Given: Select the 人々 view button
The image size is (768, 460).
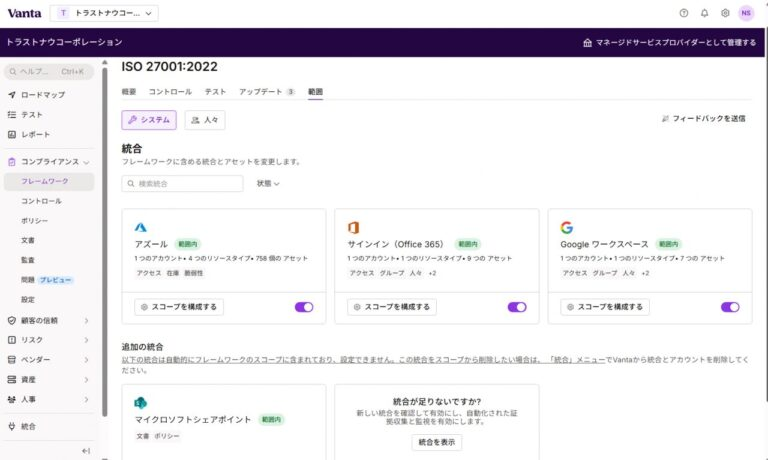Looking at the screenshot, I should (205, 120).
